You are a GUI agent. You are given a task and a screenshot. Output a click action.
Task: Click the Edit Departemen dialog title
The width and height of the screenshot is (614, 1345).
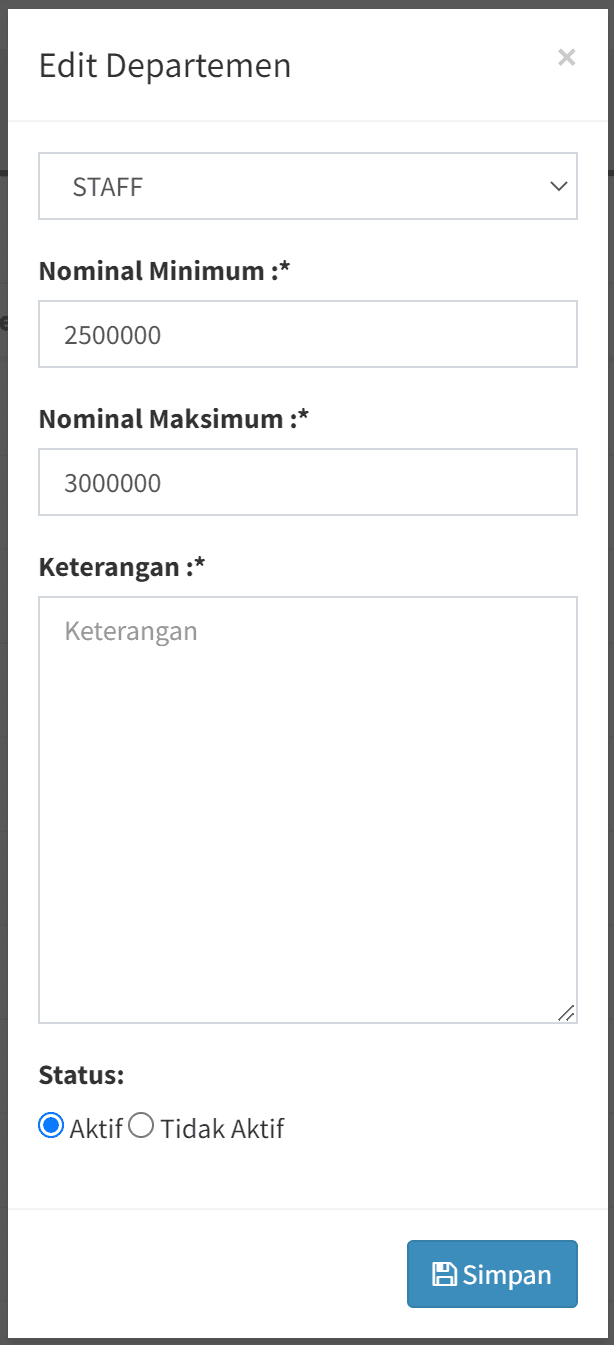pyautogui.click(x=165, y=66)
